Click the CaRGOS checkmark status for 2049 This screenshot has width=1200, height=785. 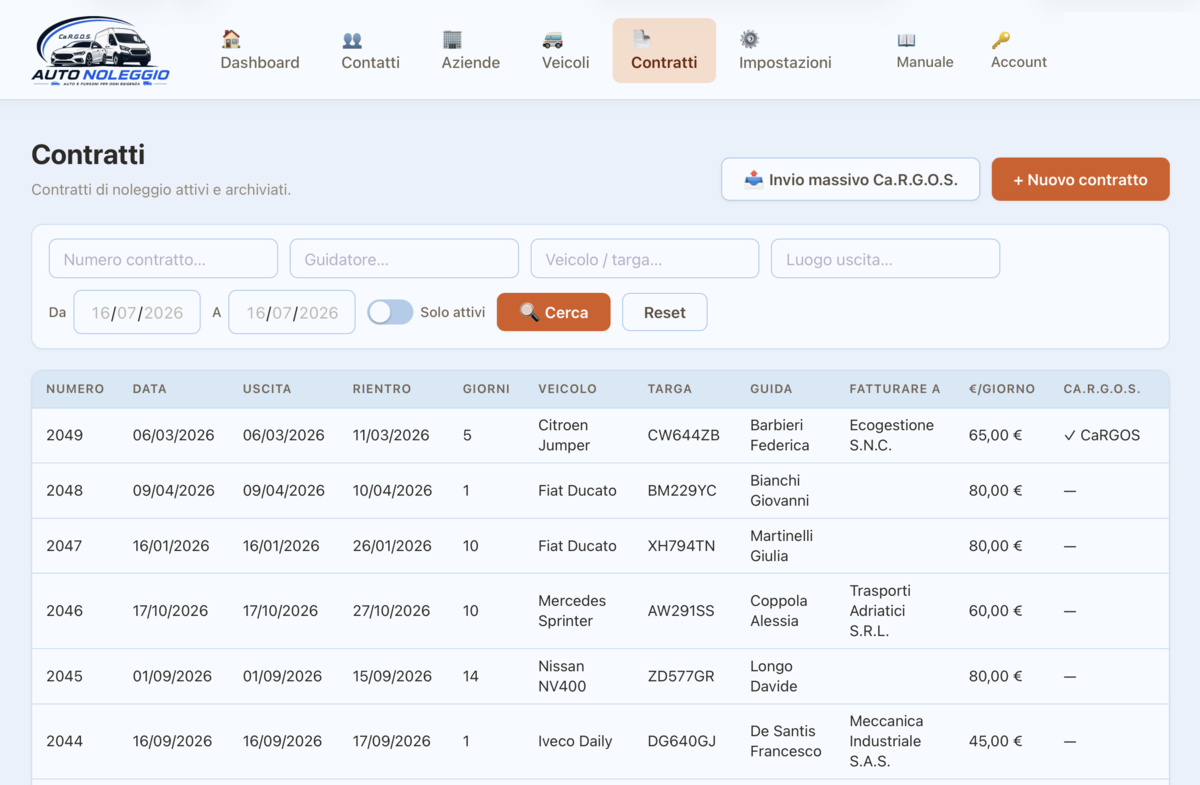click(1102, 436)
